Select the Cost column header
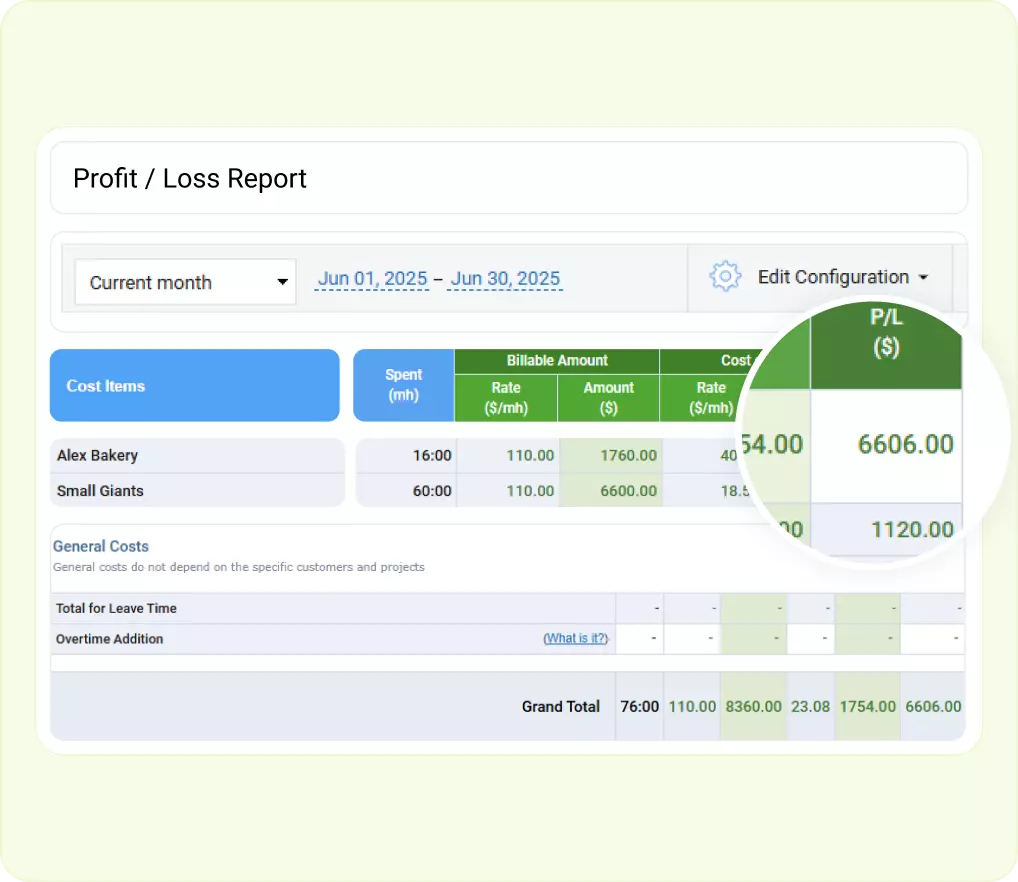Screen dimensions: 1018x882 tap(736, 361)
